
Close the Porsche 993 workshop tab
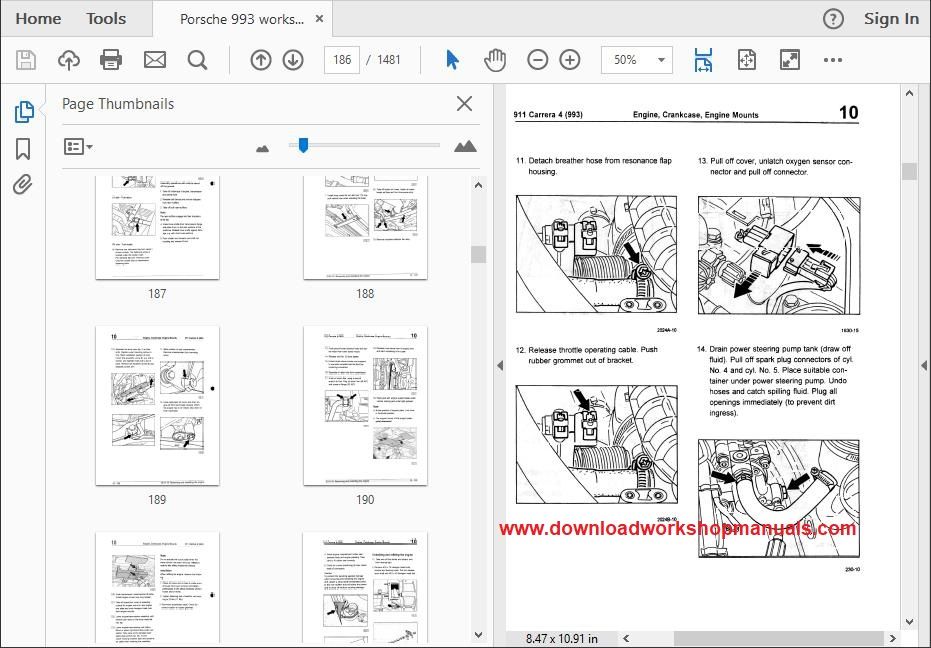coord(319,19)
